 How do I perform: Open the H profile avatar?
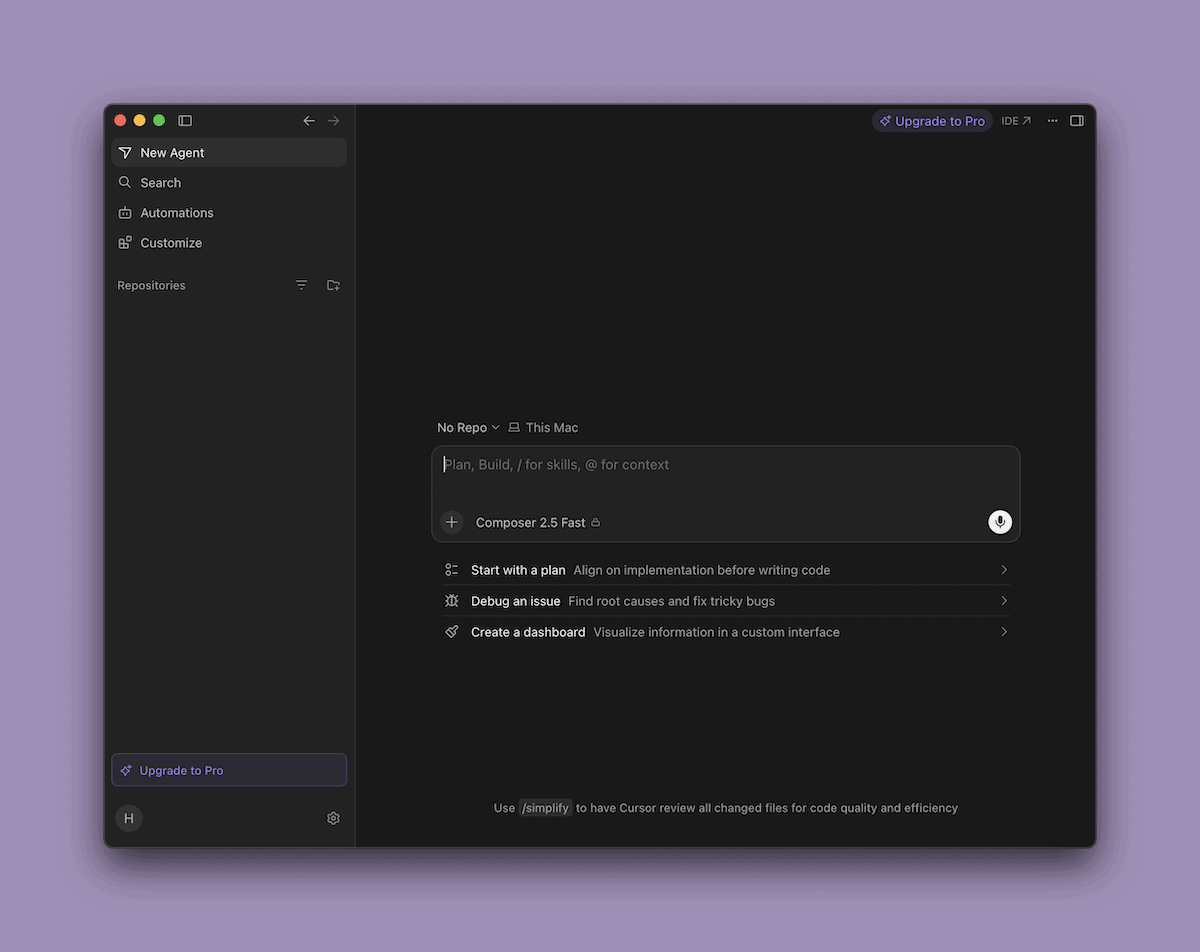tap(129, 818)
